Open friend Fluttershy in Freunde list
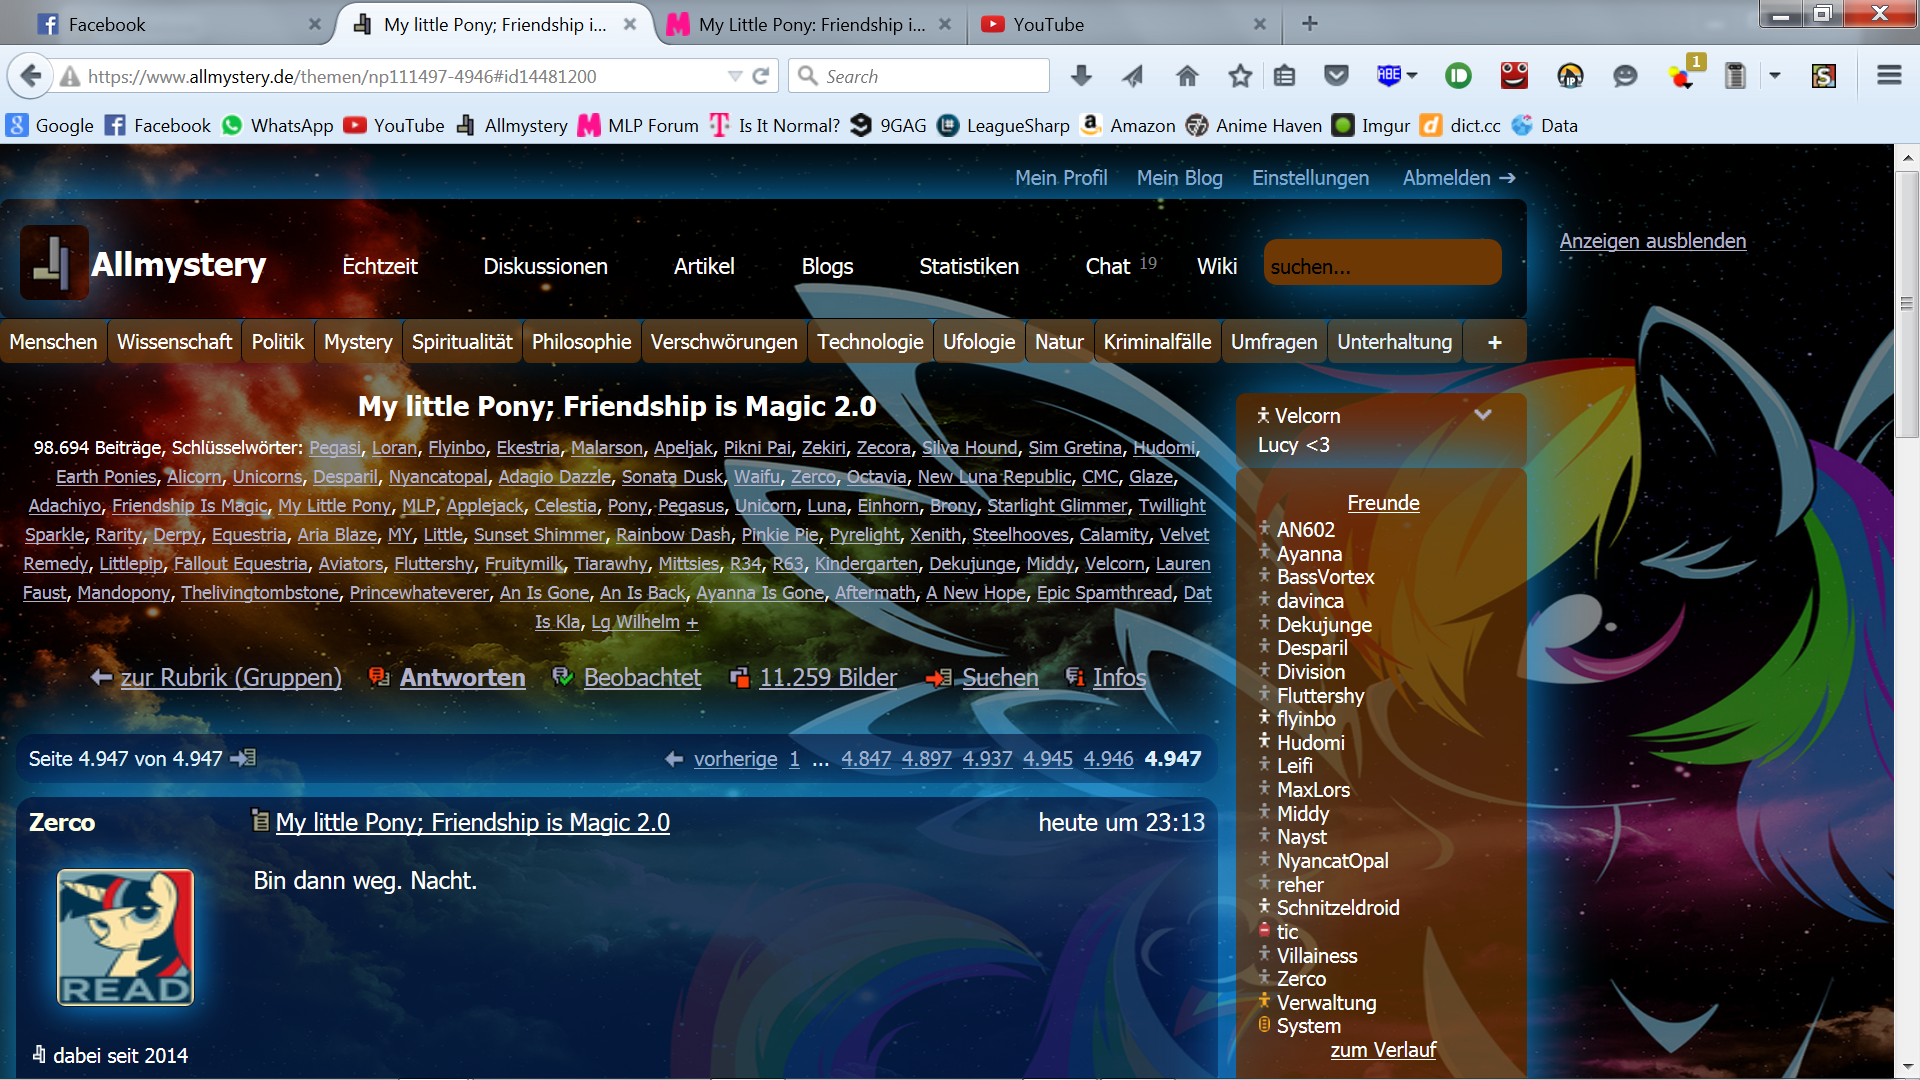Screen dimensions: 1920x1080 [x=1320, y=696]
